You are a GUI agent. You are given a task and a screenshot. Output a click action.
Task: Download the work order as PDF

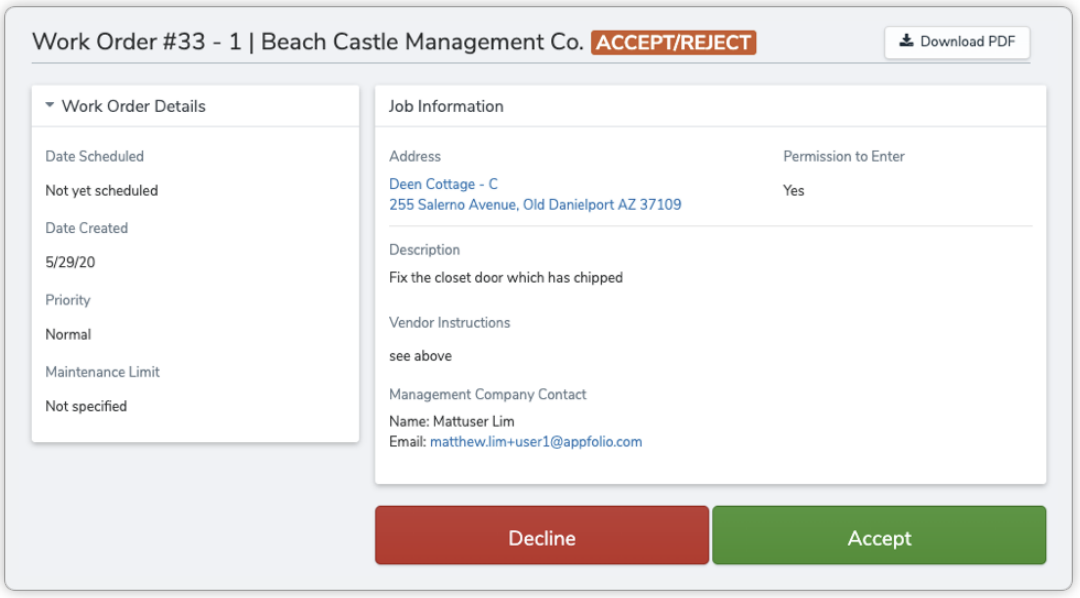click(x=956, y=42)
